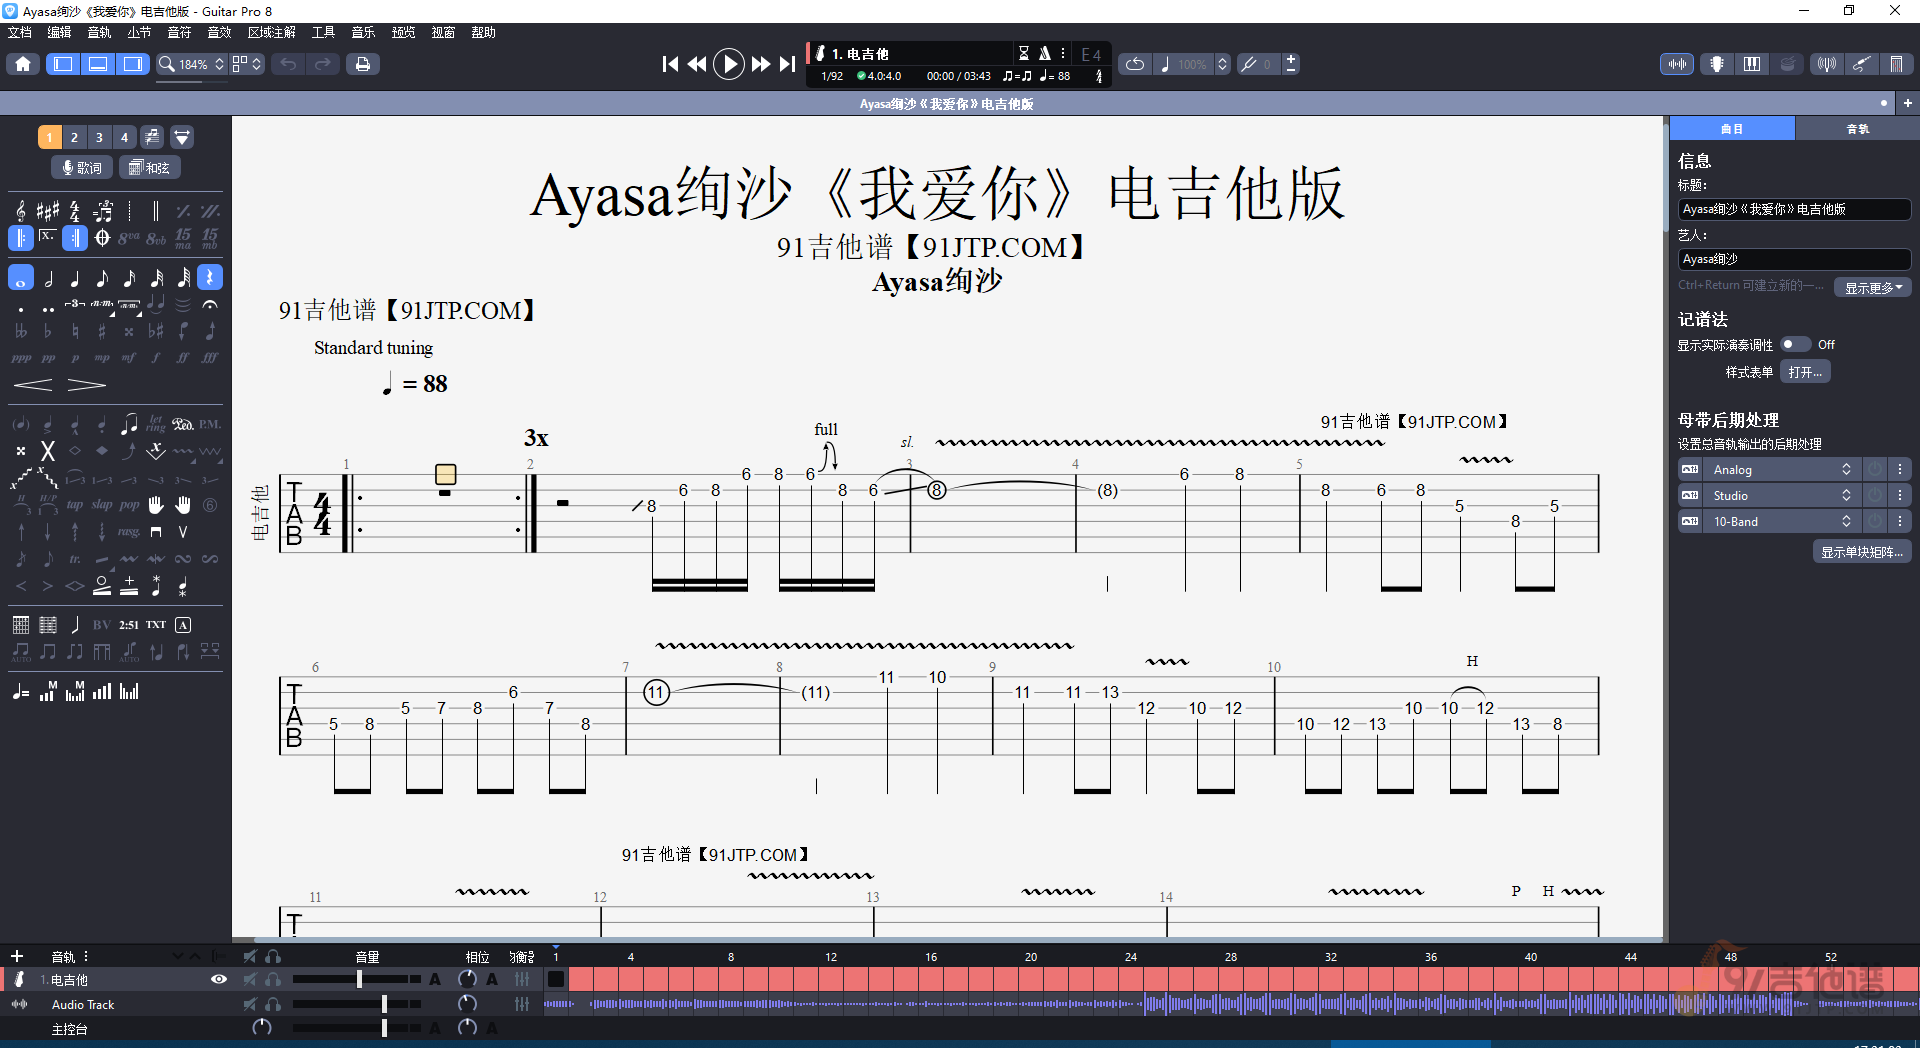Open the zoom 184% dropdown
Image resolution: width=1920 pixels, height=1048 pixels.
[x=193, y=64]
